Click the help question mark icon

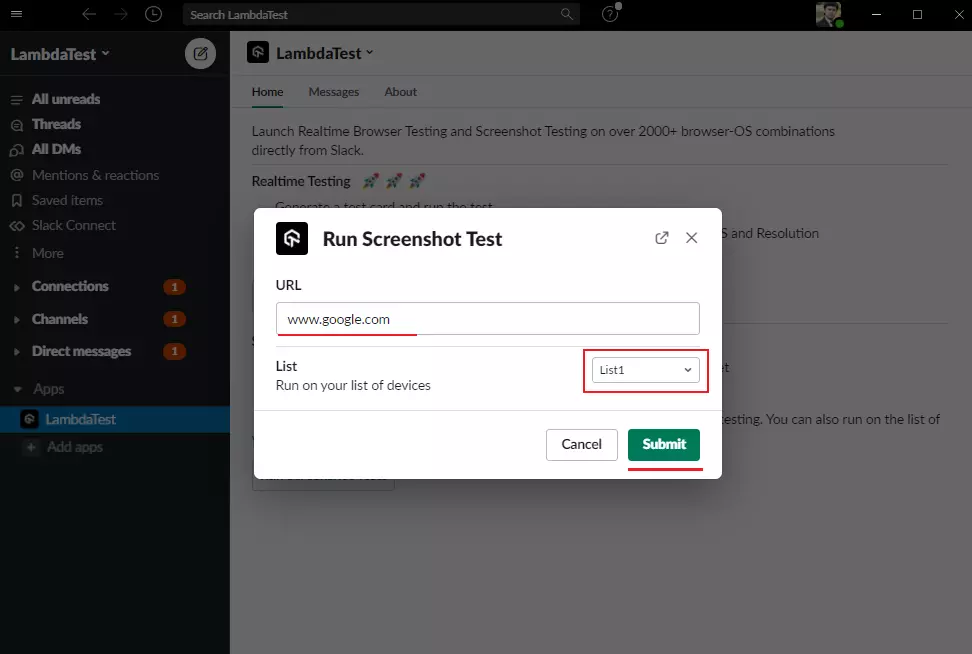point(610,14)
